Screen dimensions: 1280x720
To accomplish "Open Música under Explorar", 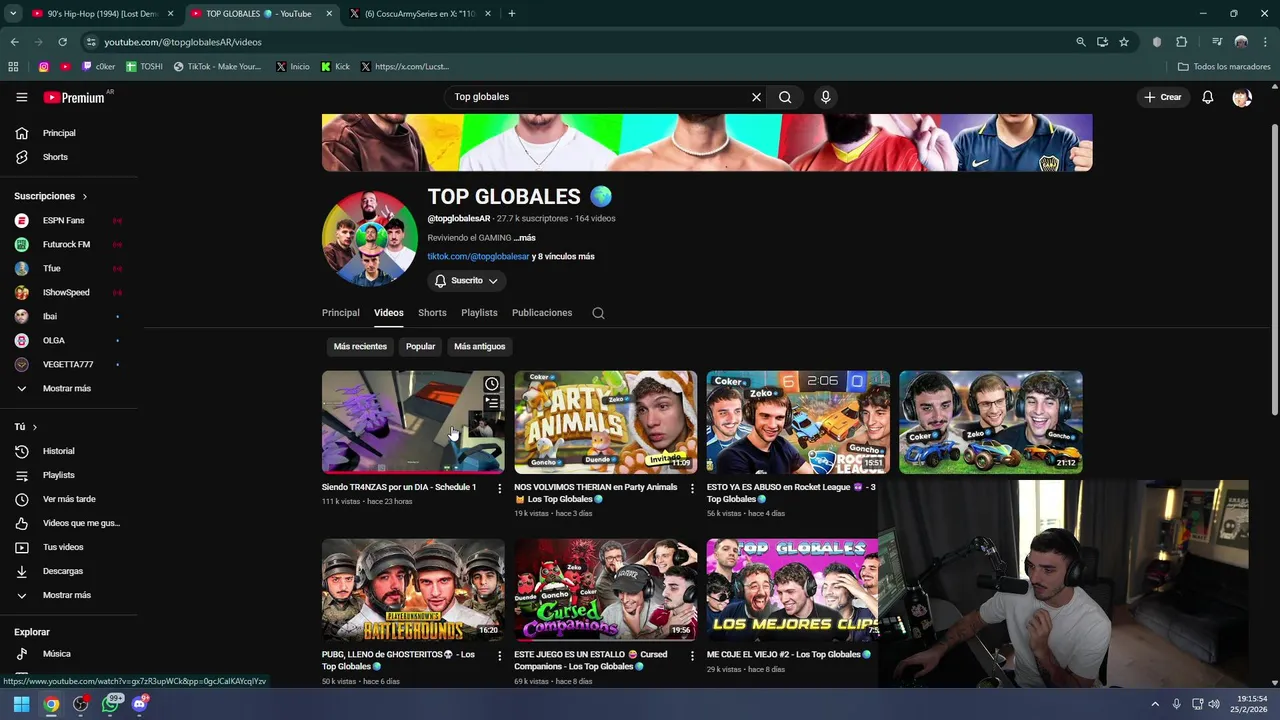I will 70,654.
